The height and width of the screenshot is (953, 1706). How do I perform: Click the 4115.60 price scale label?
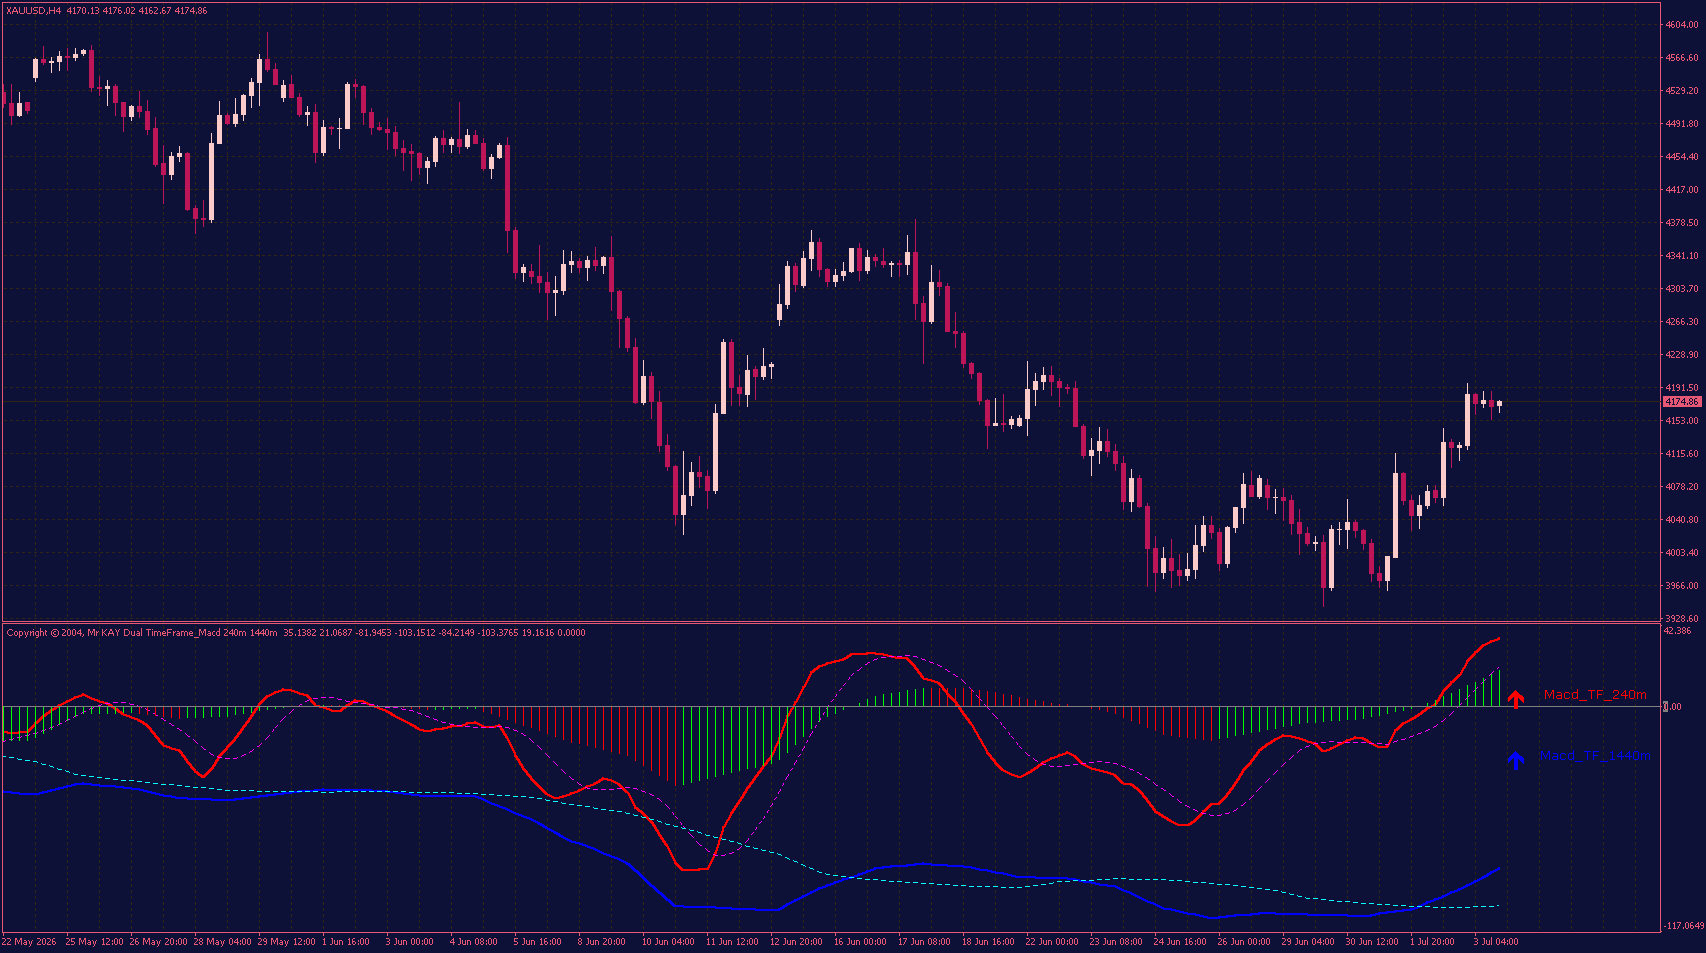(x=1682, y=454)
